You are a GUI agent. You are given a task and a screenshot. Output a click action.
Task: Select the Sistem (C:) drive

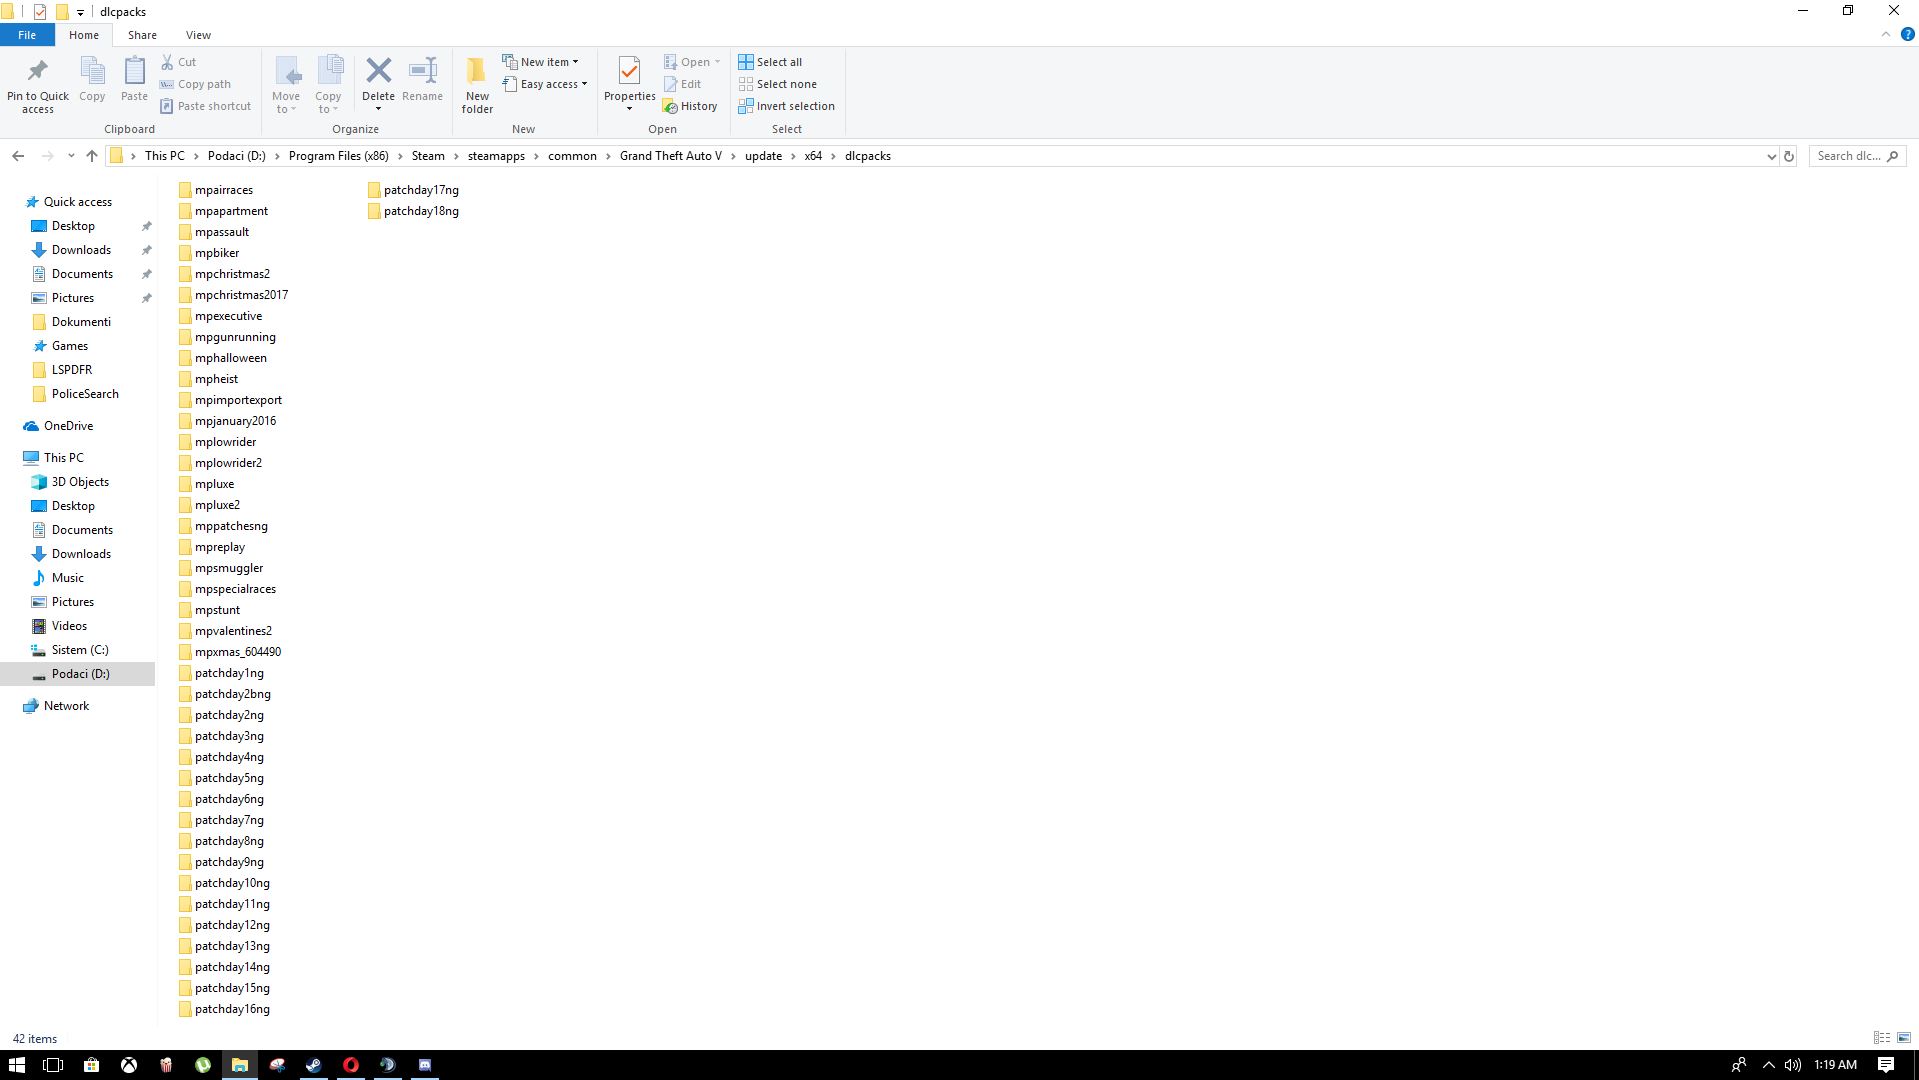tap(80, 650)
